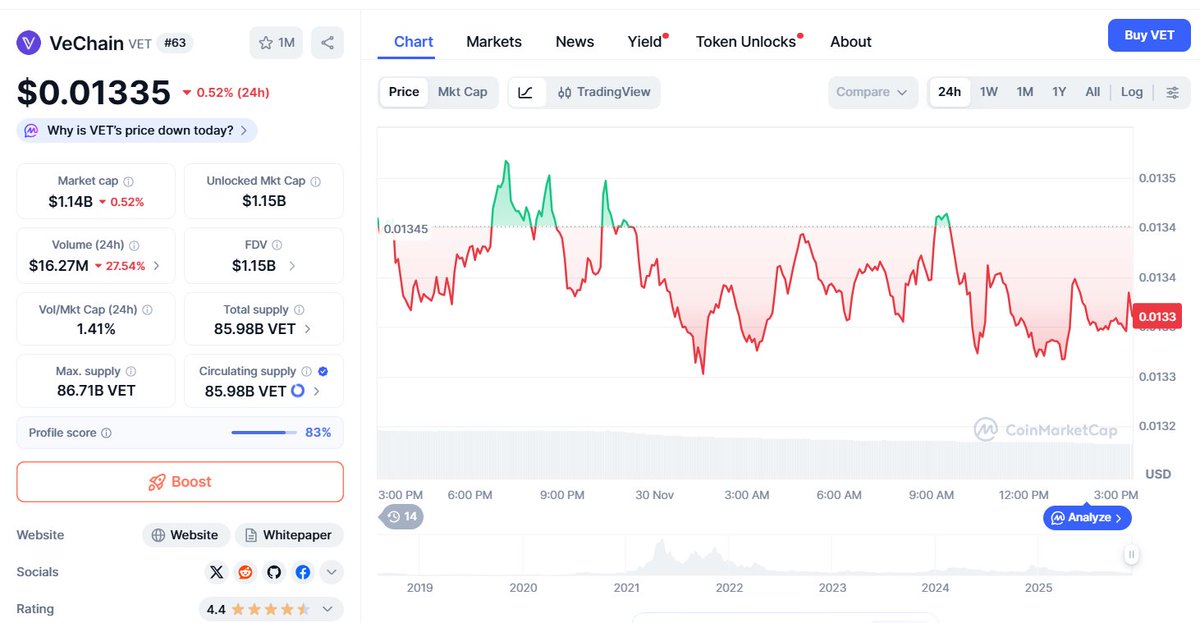Open the Chart tab
Screen dimensions: 1200x623
414,42
